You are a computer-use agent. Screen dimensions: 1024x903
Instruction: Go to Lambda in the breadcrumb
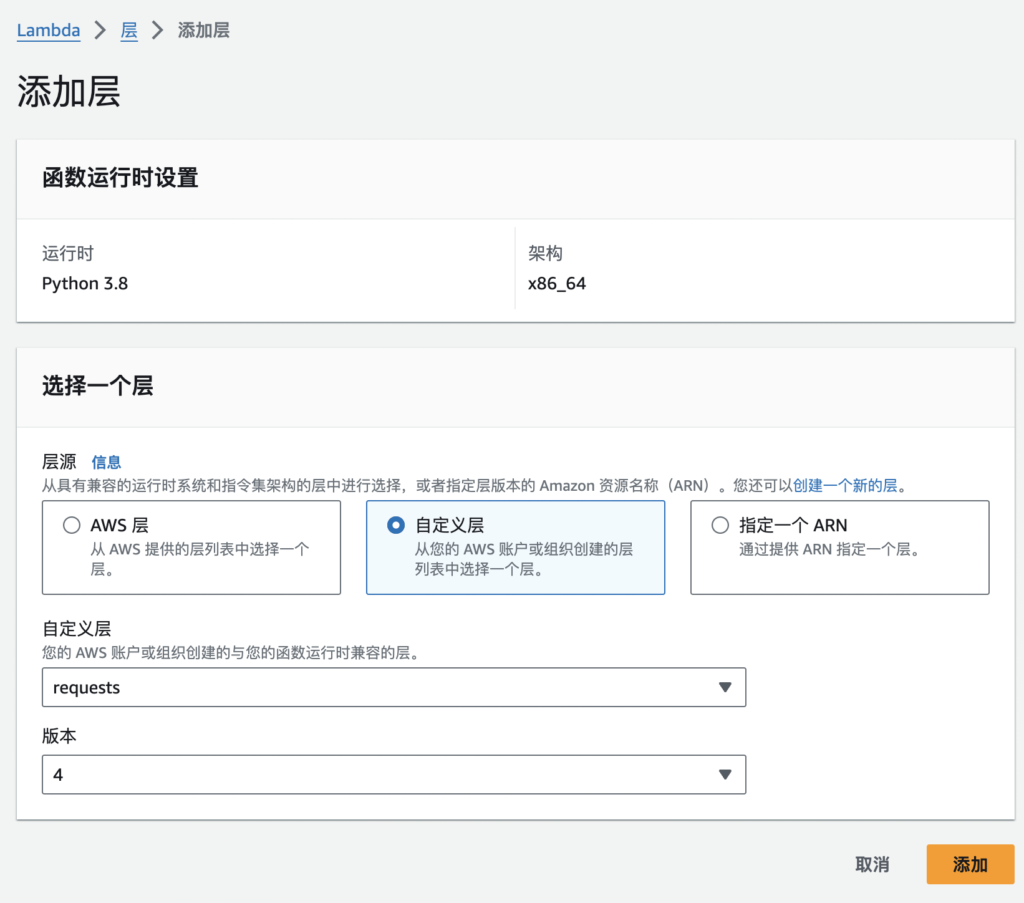tap(48, 31)
